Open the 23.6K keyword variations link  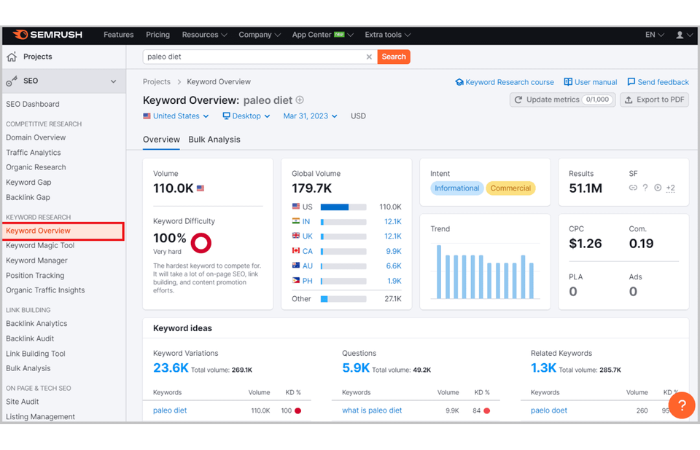click(171, 368)
